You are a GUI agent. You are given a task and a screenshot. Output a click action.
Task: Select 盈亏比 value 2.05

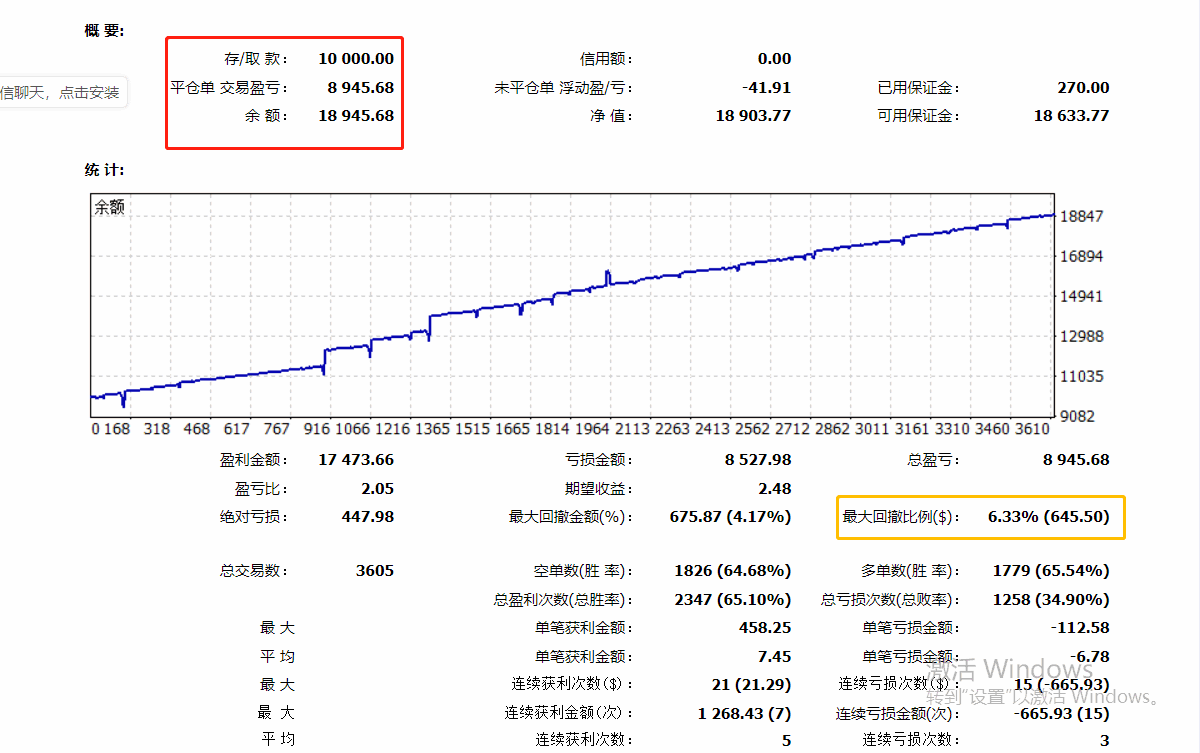[x=378, y=489]
